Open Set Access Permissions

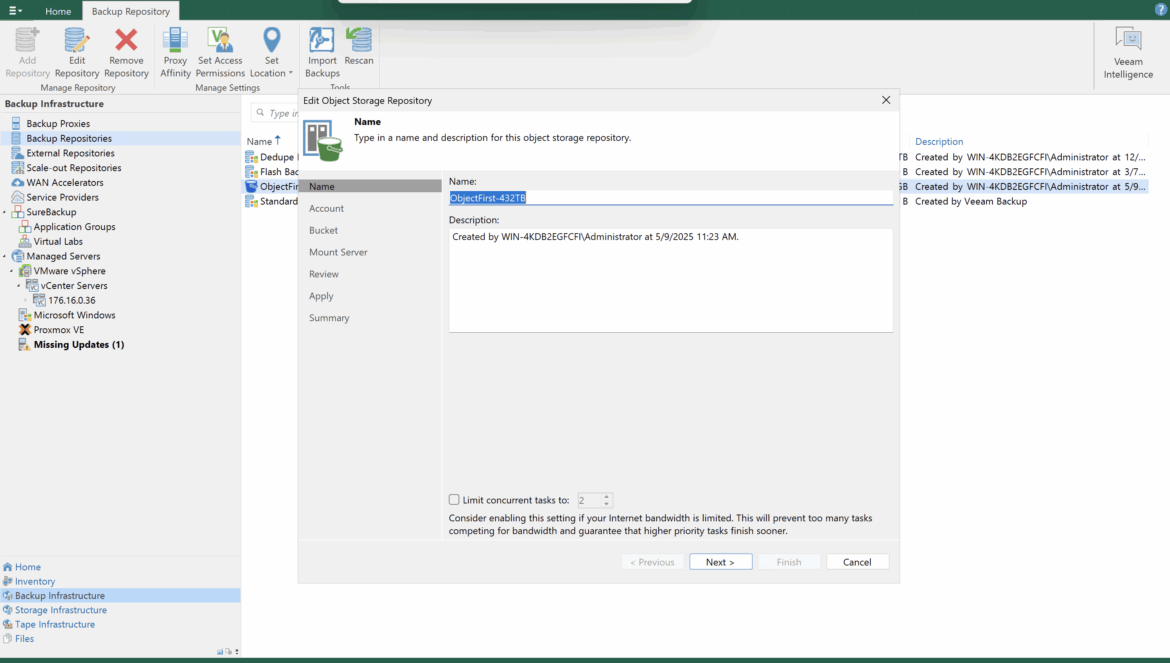click(220, 52)
